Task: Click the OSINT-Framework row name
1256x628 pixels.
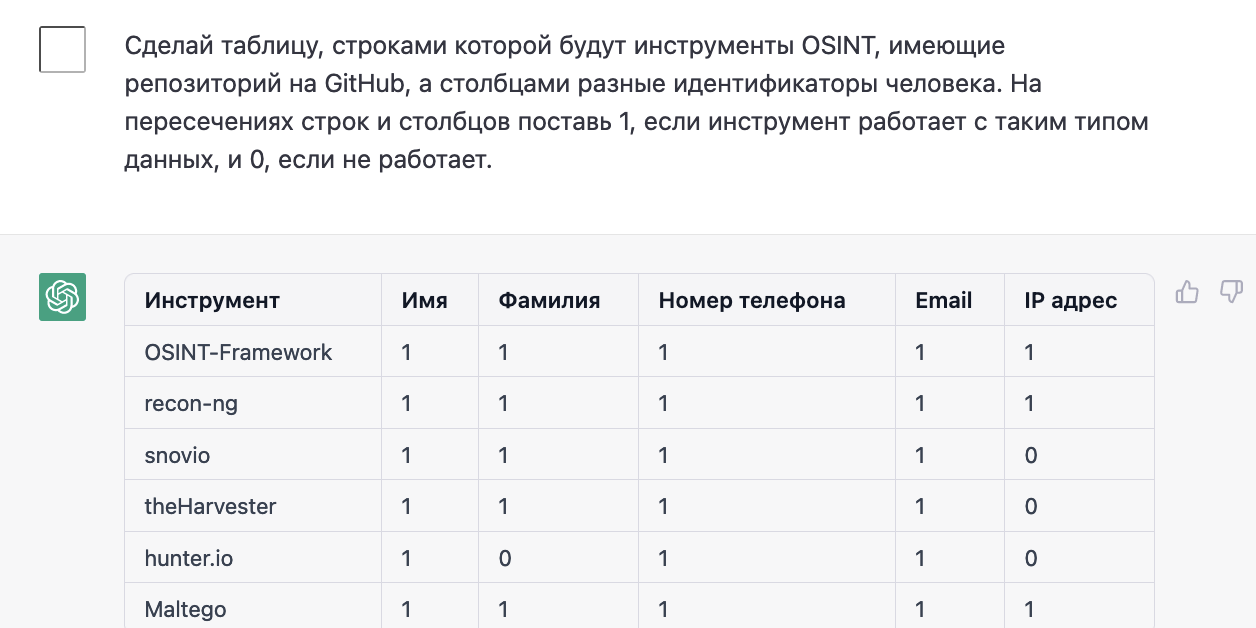Action: [x=238, y=352]
